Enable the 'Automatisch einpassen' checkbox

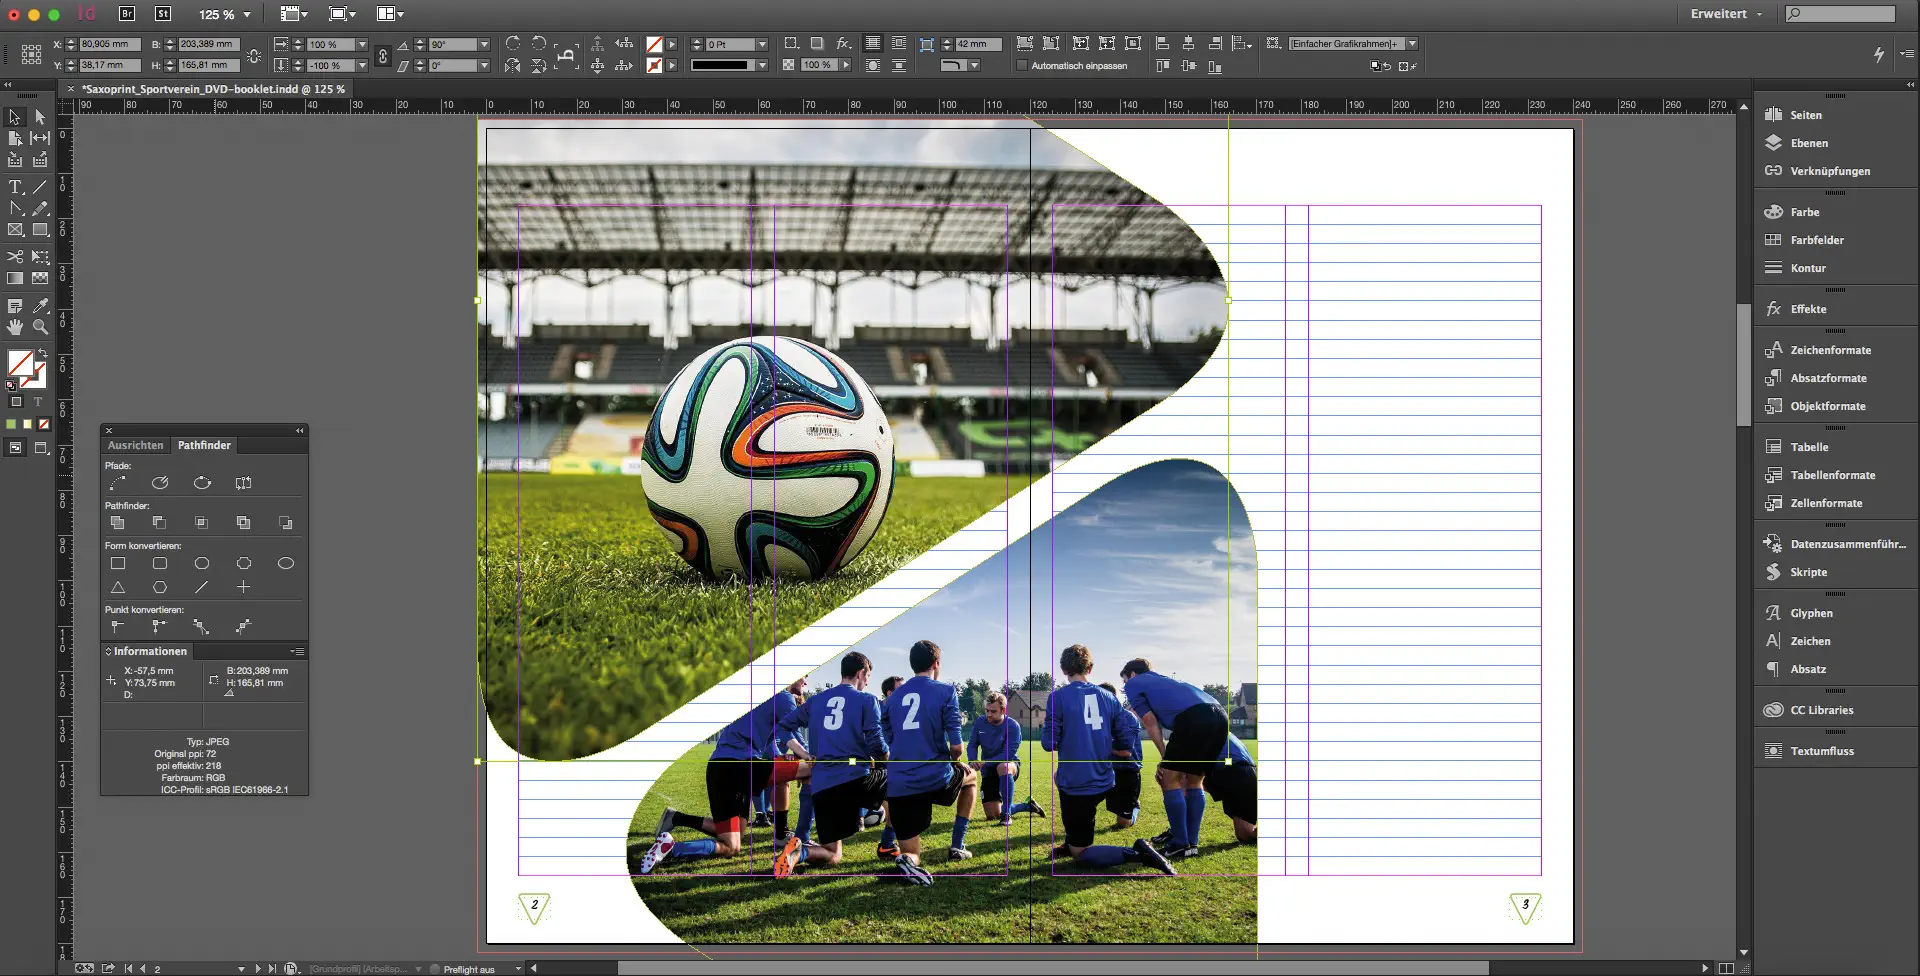point(1022,66)
